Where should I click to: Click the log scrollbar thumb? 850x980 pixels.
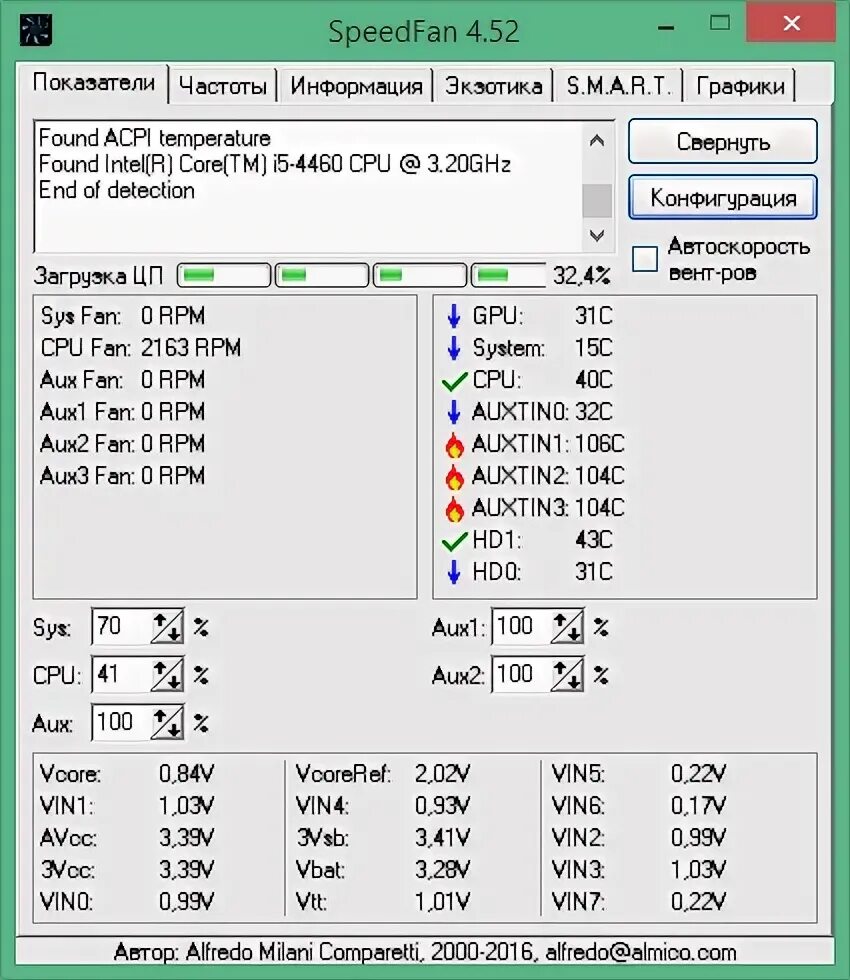pyautogui.click(x=597, y=200)
